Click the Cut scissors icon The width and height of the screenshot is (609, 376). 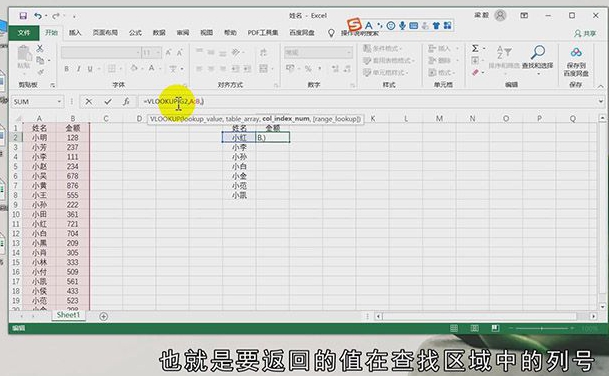click(x=40, y=49)
